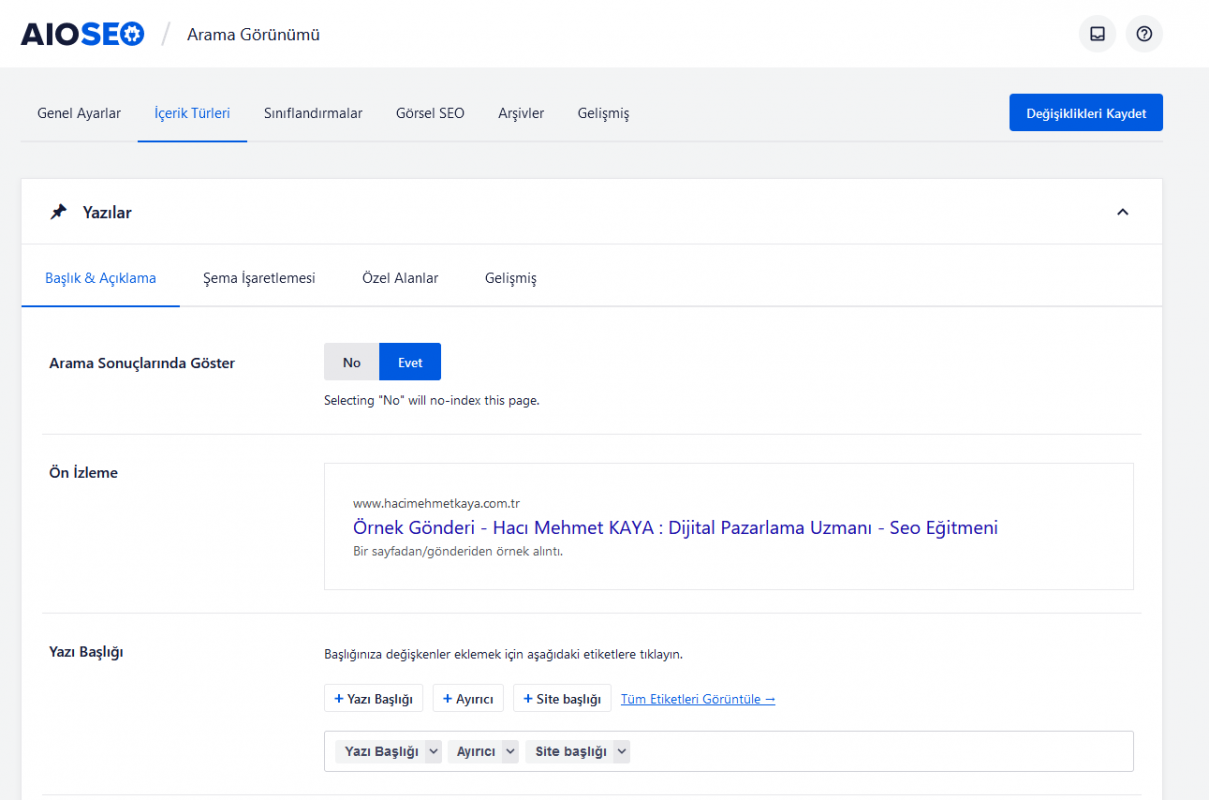The image size is (1209, 800).
Task: Select Evet for Arama Sonuçlarında Göster
Action: [410, 362]
